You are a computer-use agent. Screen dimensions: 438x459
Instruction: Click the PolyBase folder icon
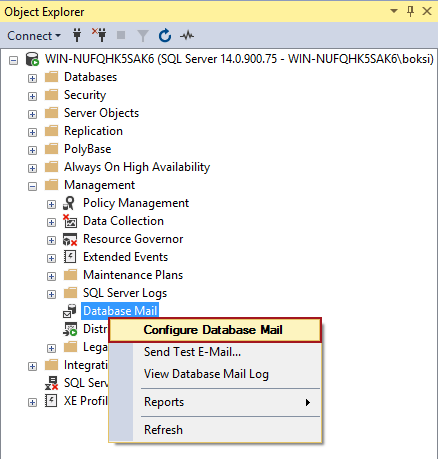(x=51, y=149)
